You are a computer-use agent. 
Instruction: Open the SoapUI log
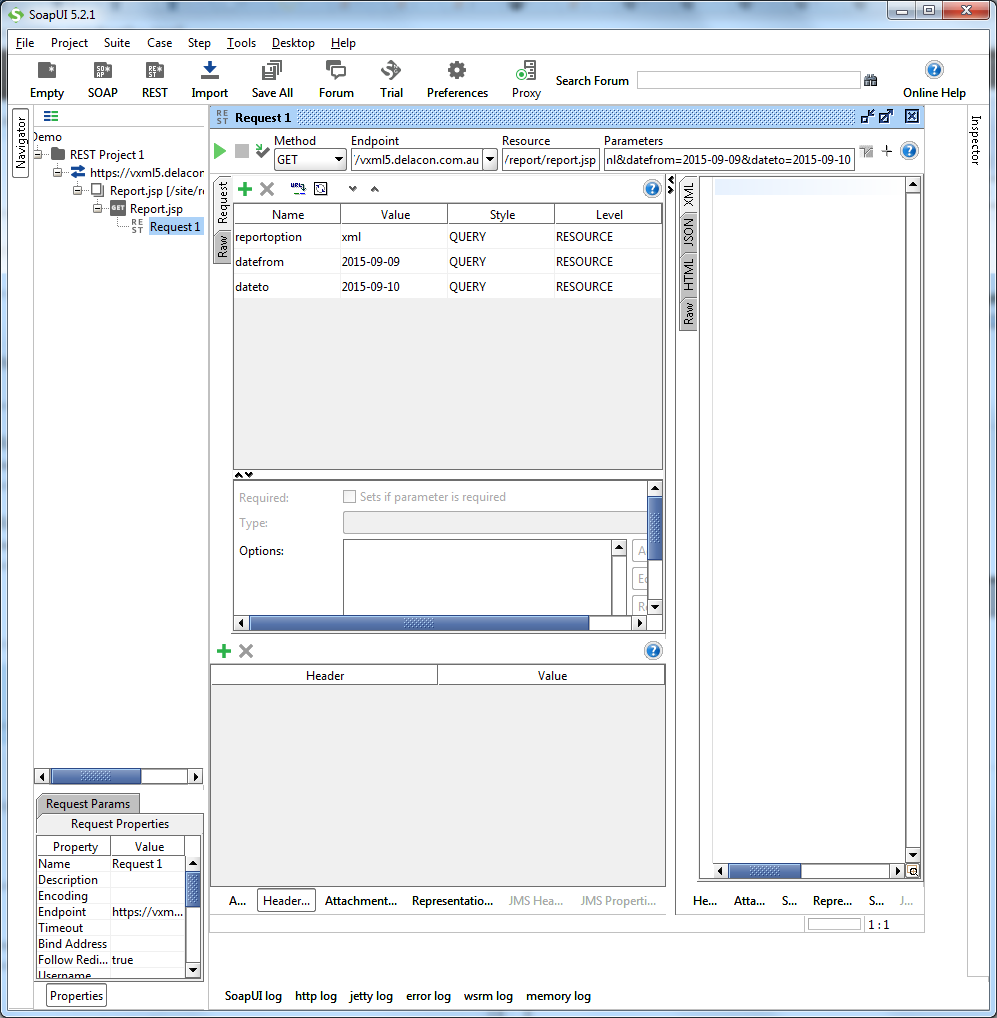[x=253, y=996]
